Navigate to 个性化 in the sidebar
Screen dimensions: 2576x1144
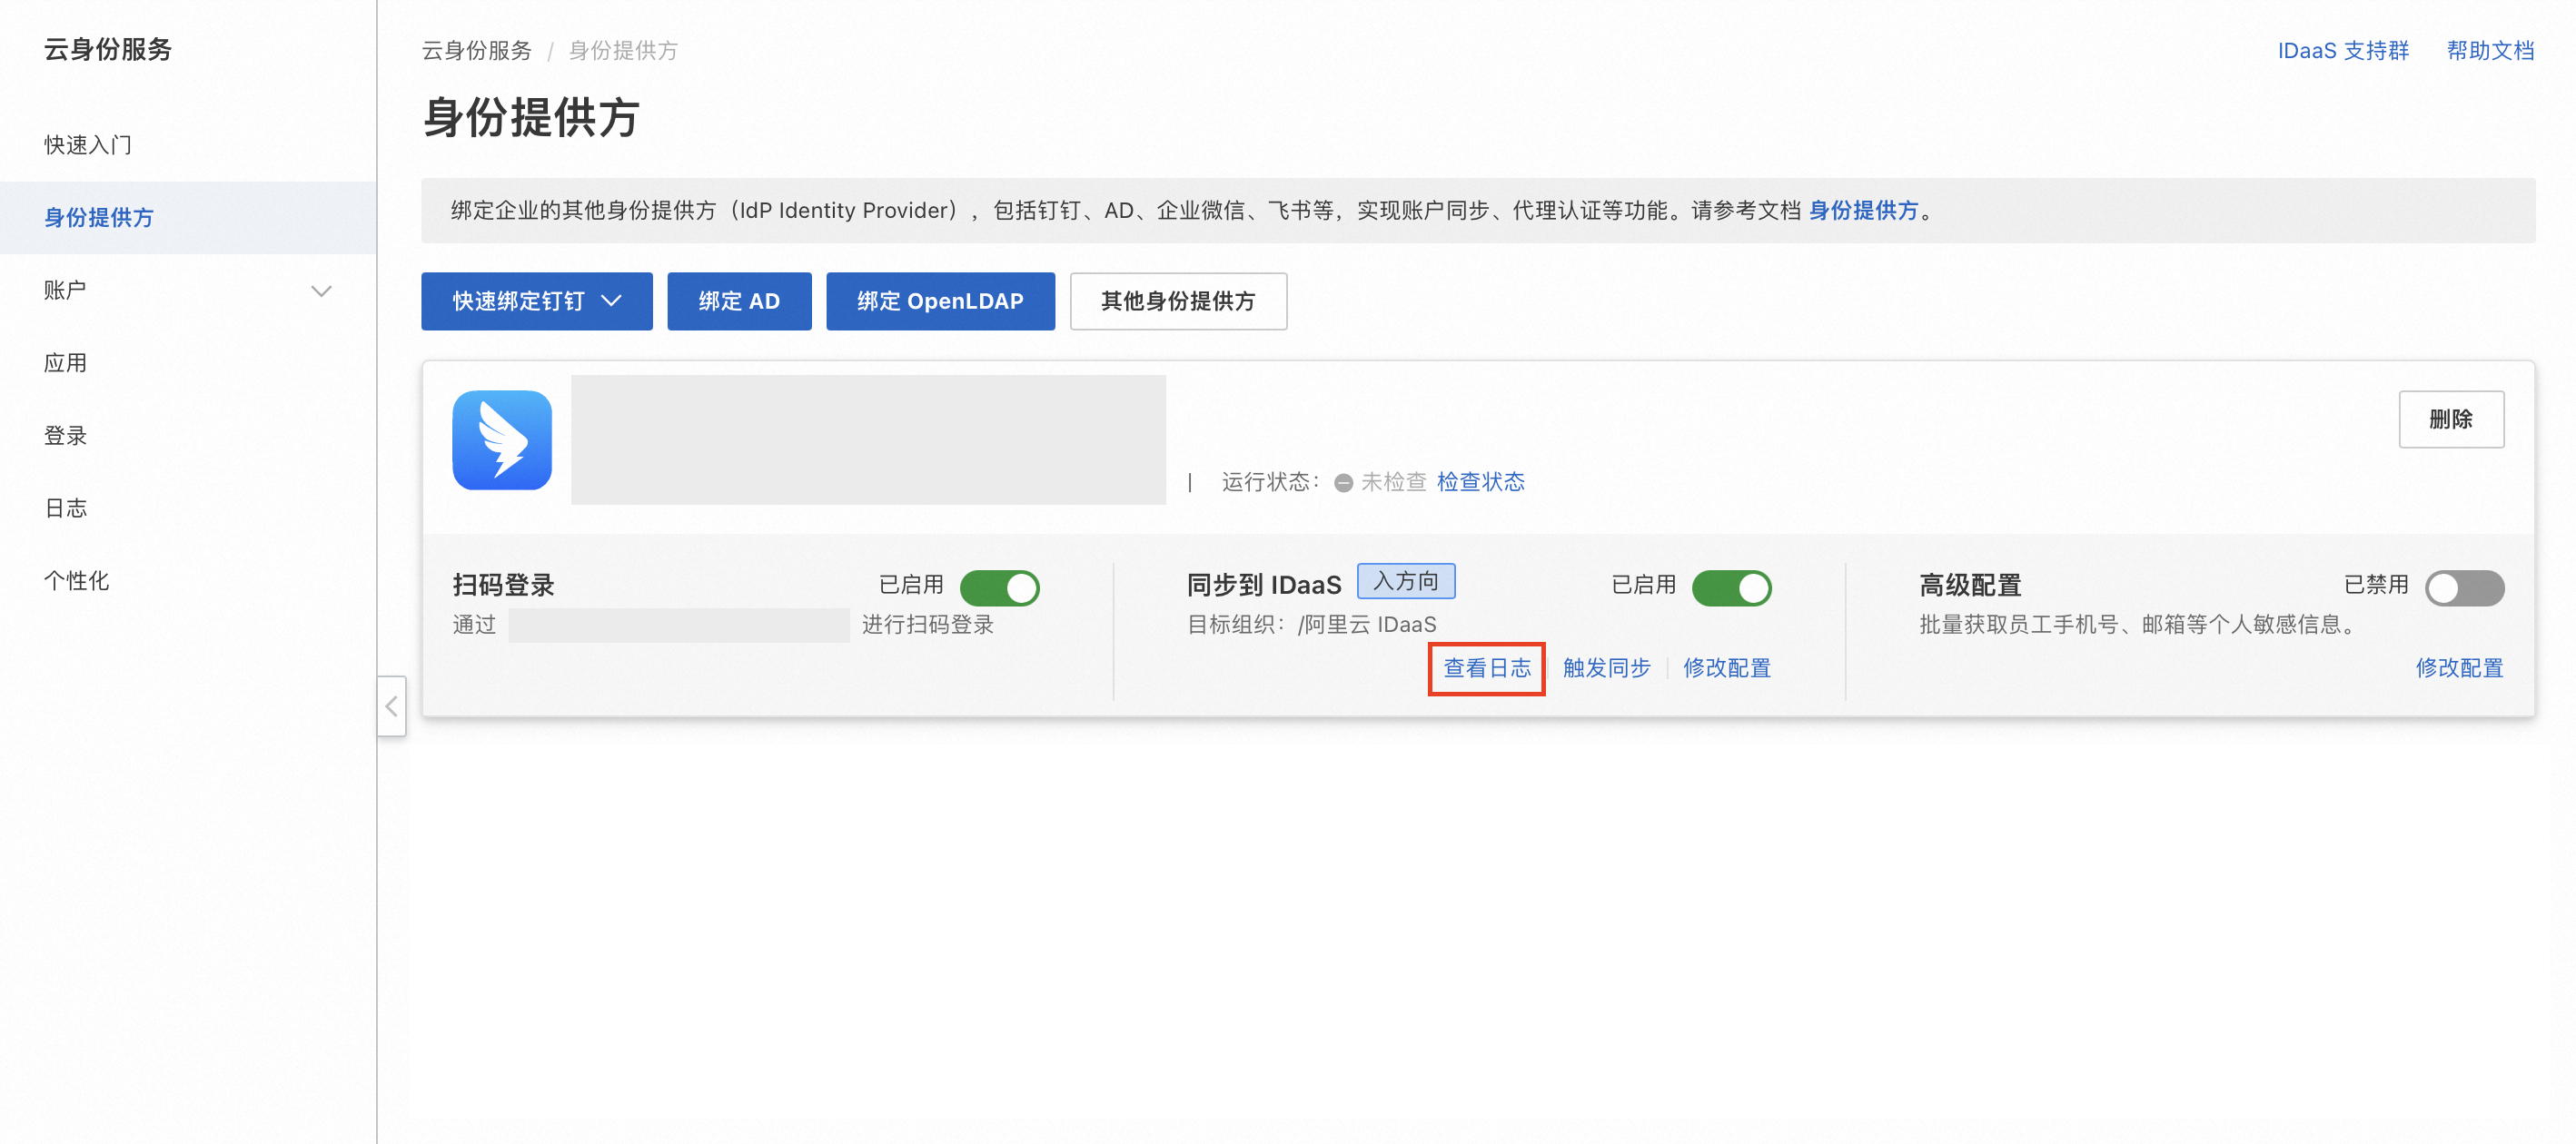click(x=77, y=581)
